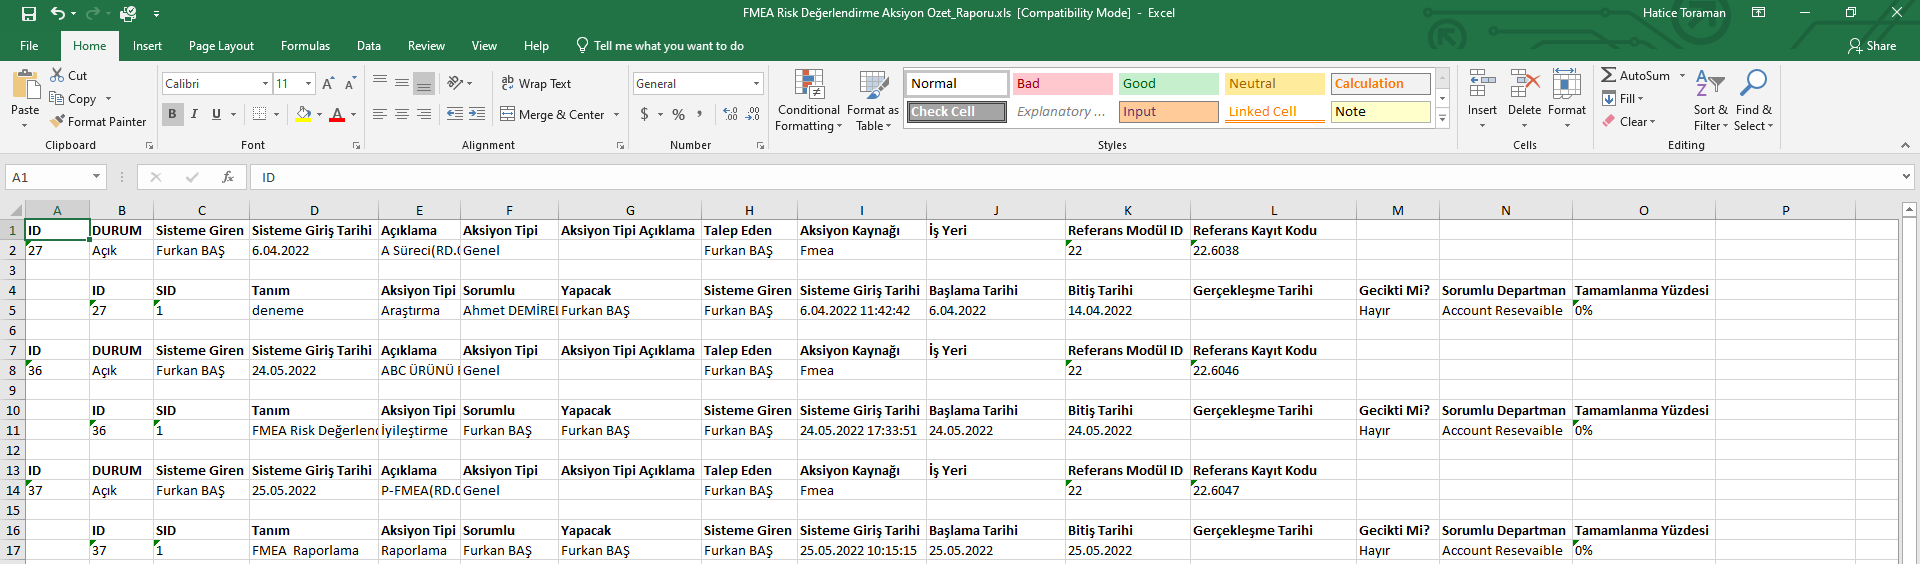
Task: Click the Save icon in title bar
Action: (x=28, y=14)
